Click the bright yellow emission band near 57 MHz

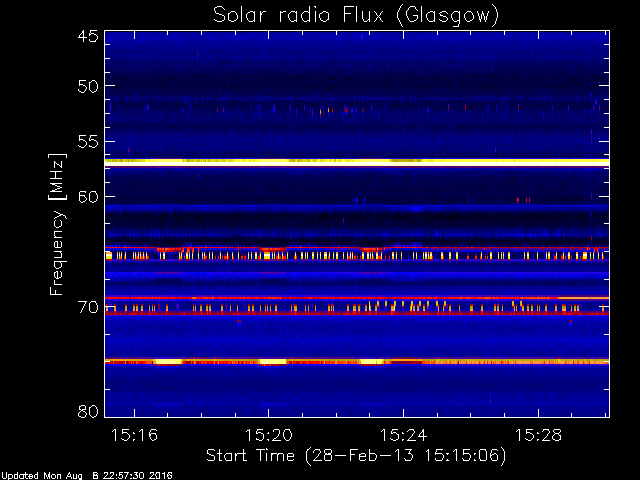point(357,162)
